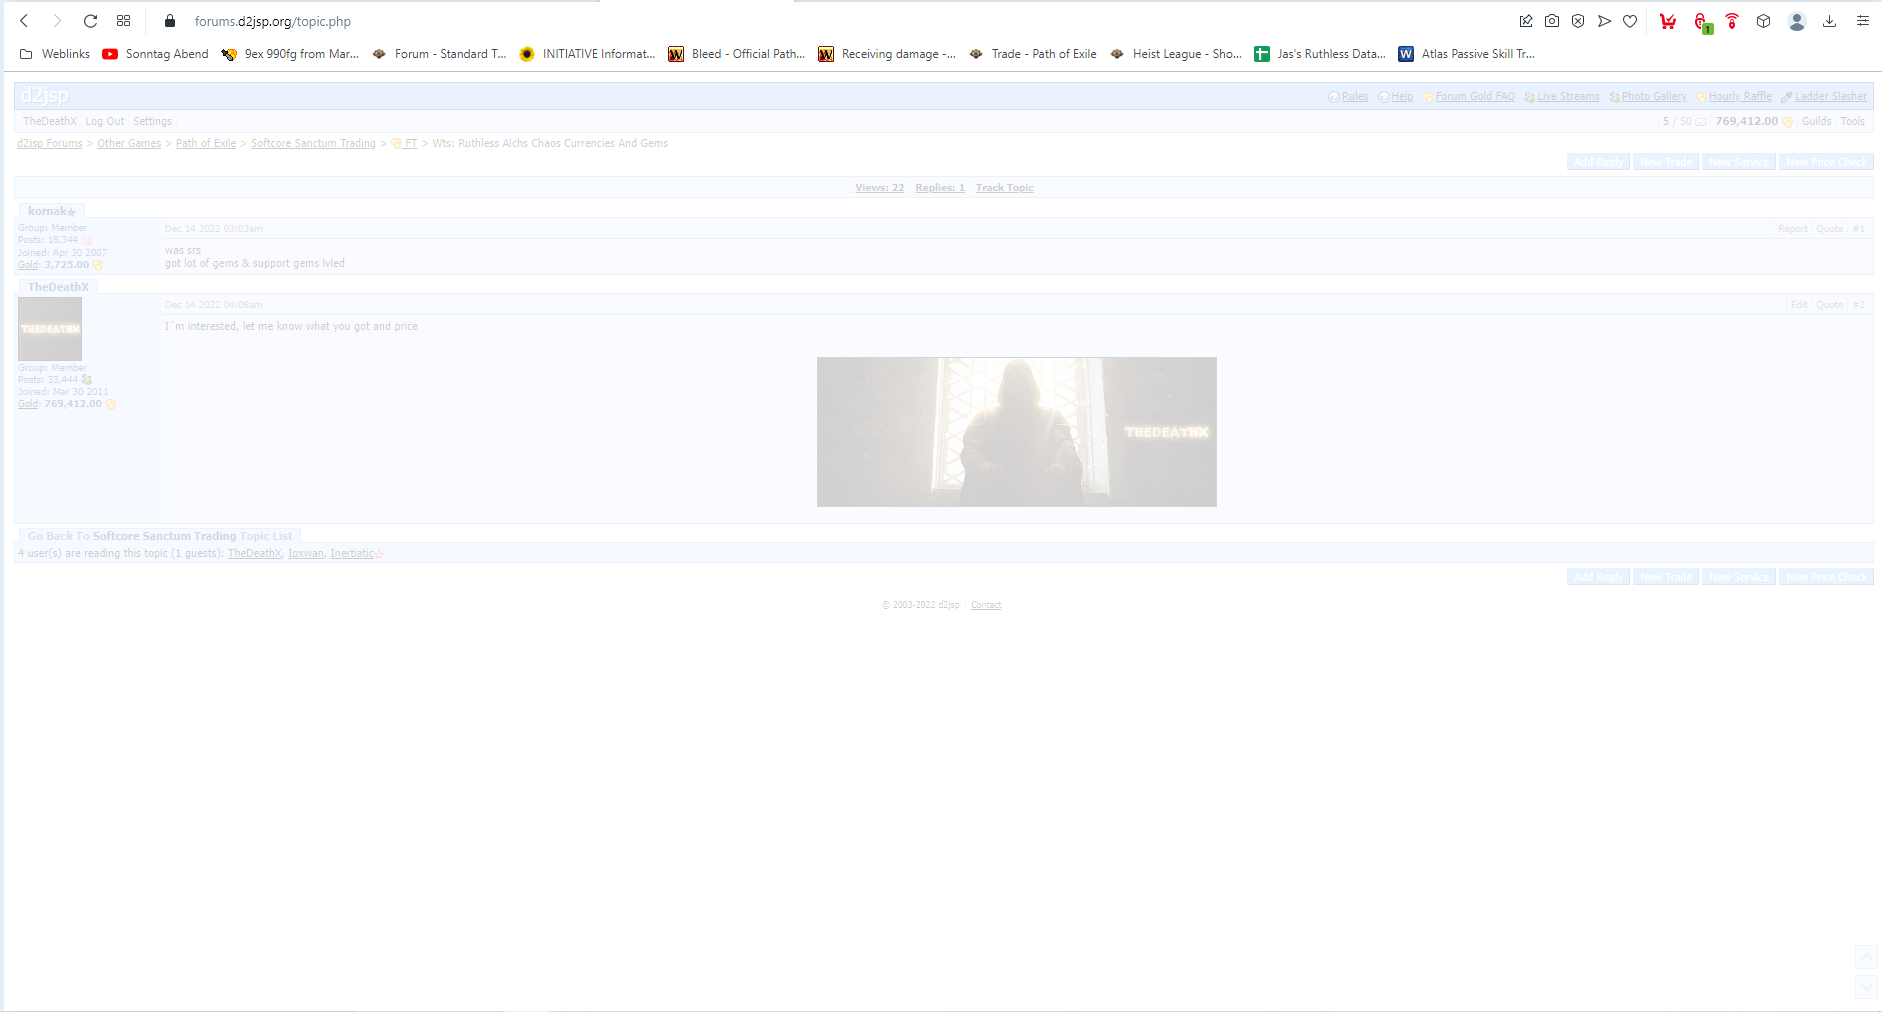Open the speed dial grid icon
The image size is (1882, 1012).
pos(123,21)
